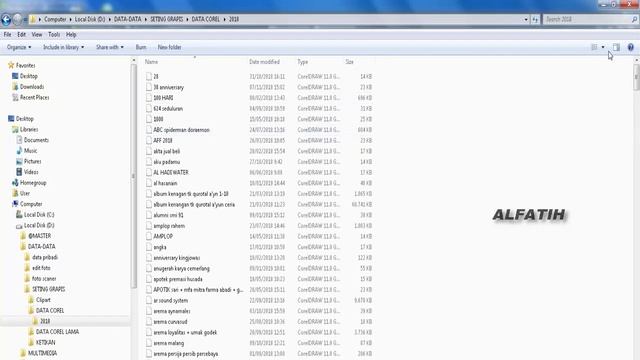The width and height of the screenshot is (640, 360).
Task: Click Local Disk (D:) in address bar
Action: (x=90, y=19)
